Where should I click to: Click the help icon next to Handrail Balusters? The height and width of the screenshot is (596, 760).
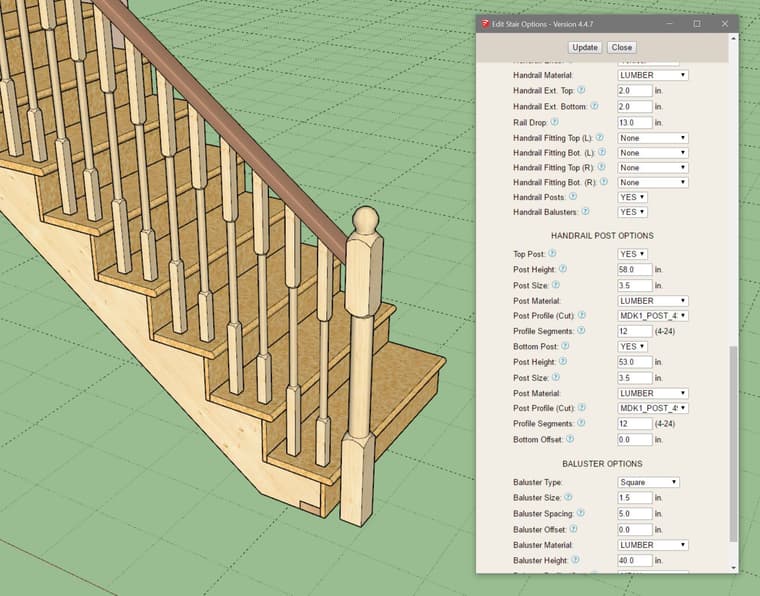(x=586, y=212)
